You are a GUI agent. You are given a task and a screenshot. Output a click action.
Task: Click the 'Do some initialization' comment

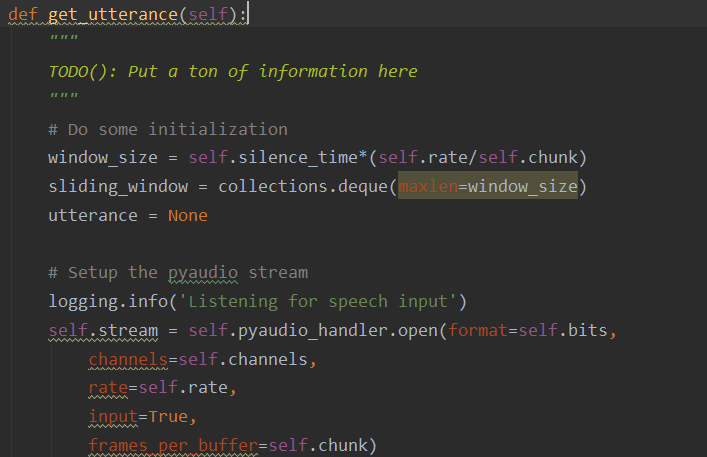pos(167,129)
